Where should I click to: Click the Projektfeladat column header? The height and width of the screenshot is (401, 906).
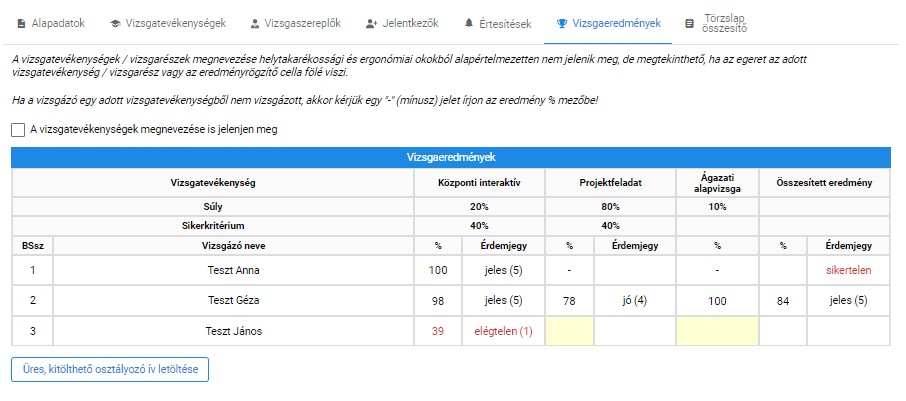coord(610,183)
